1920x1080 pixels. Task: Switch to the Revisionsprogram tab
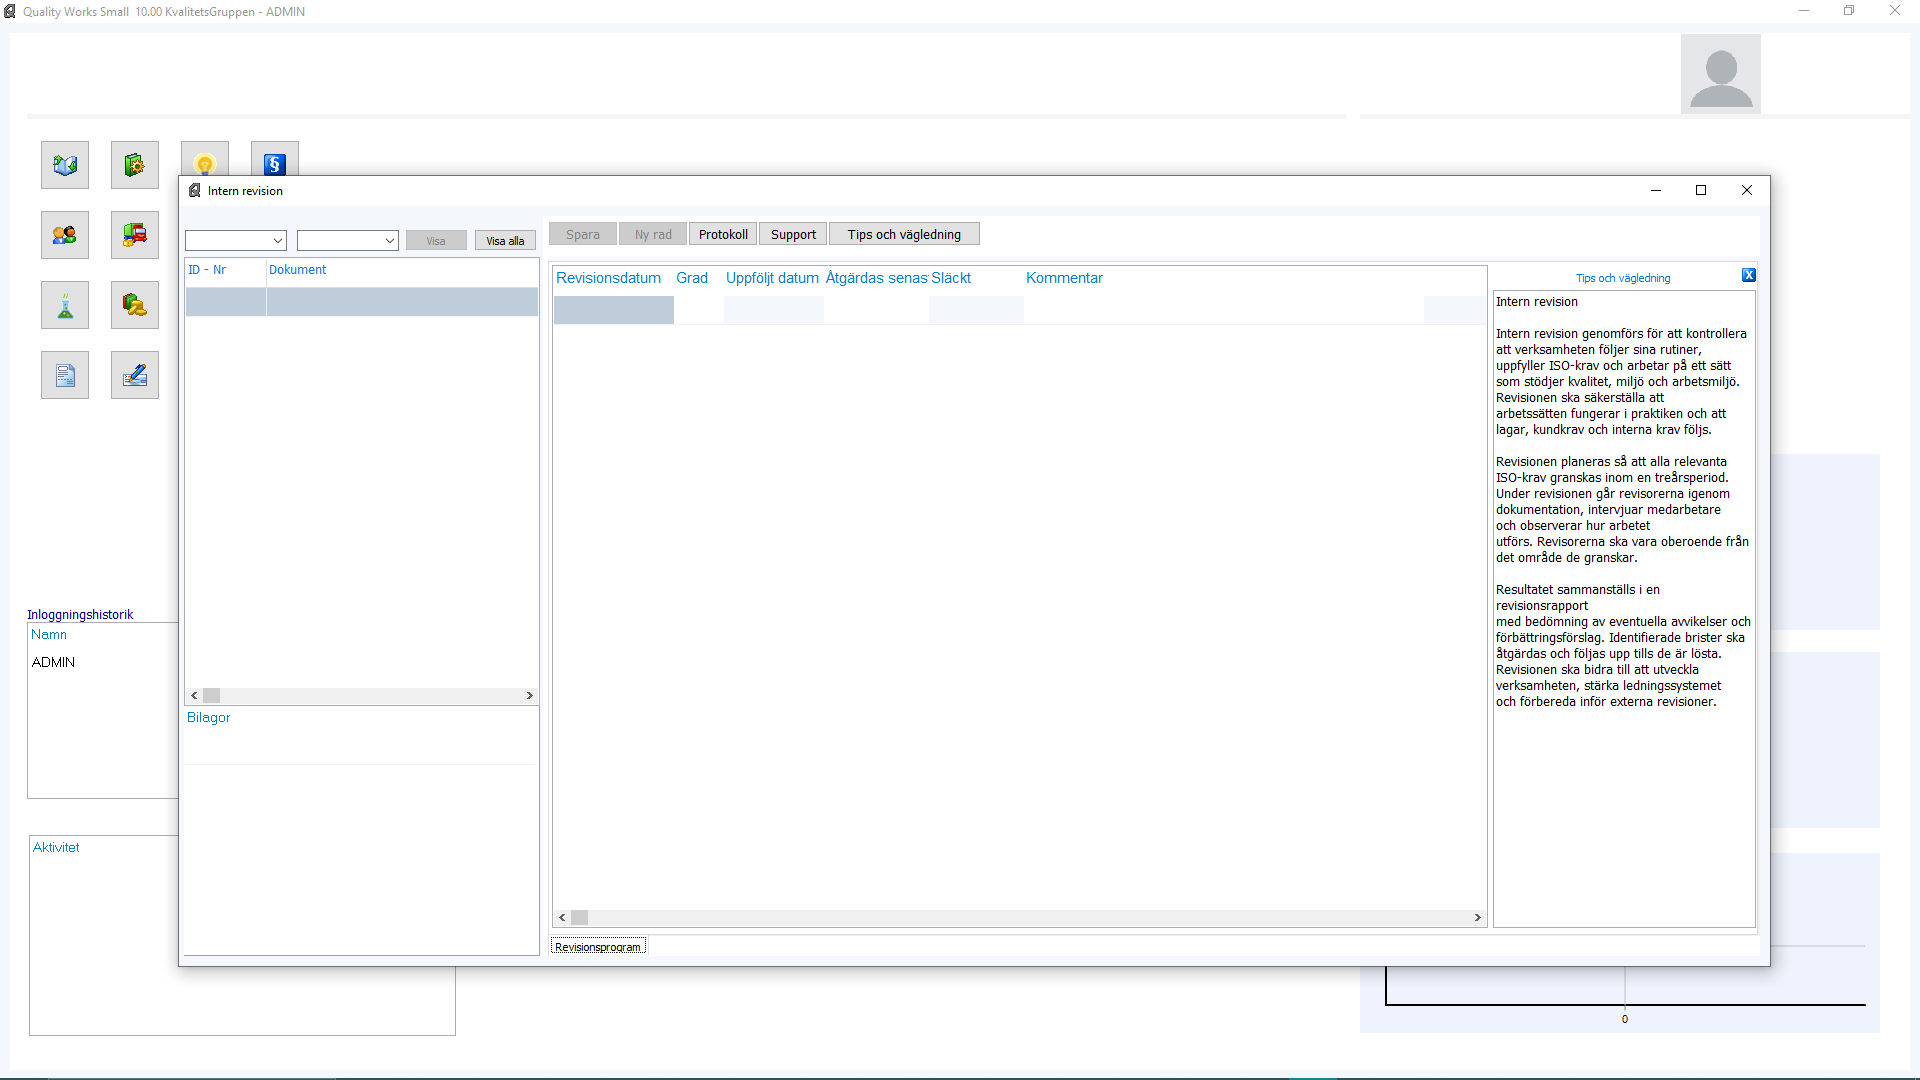coord(598,946)
